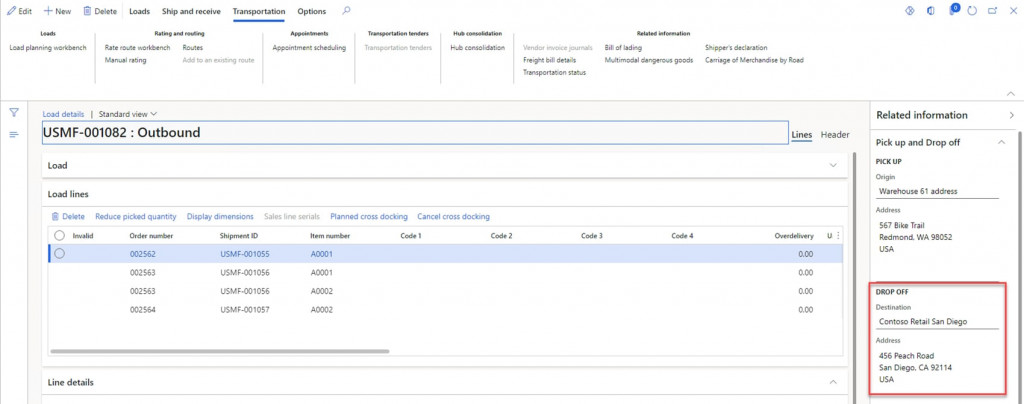This screenshot has height=404, width=1024.
Task: Open the action pane search magnifier
Action: pyautogui.click(x=346, y=11)
